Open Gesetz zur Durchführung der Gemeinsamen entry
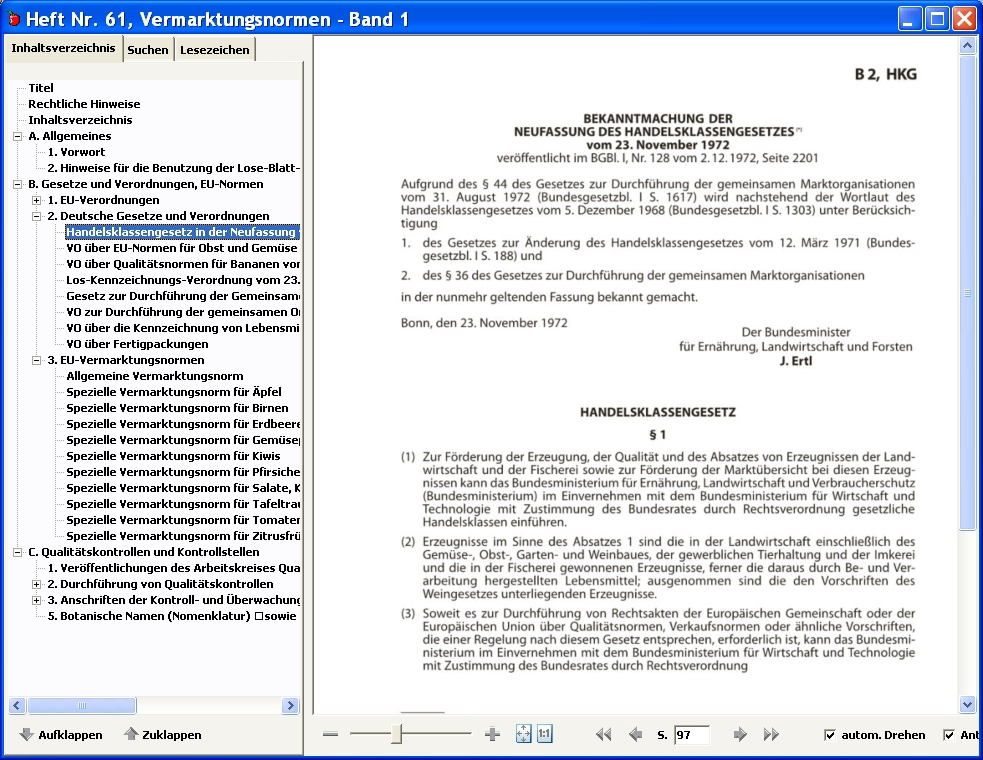The height and width of the screenshot is (760, 983). [x=183, y=296]
